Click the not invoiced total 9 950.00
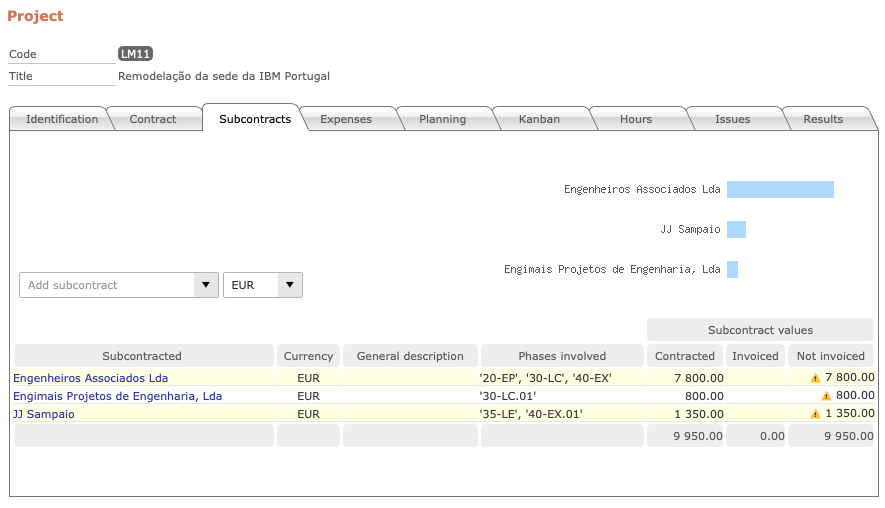 click(x=848, y=436)
